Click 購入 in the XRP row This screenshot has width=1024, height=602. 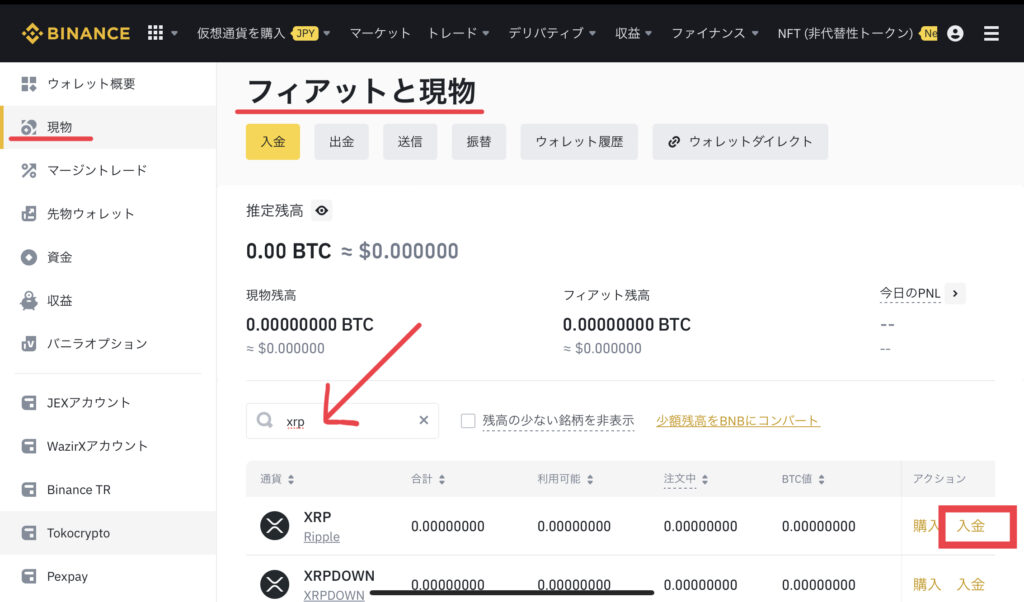[926, 526]
